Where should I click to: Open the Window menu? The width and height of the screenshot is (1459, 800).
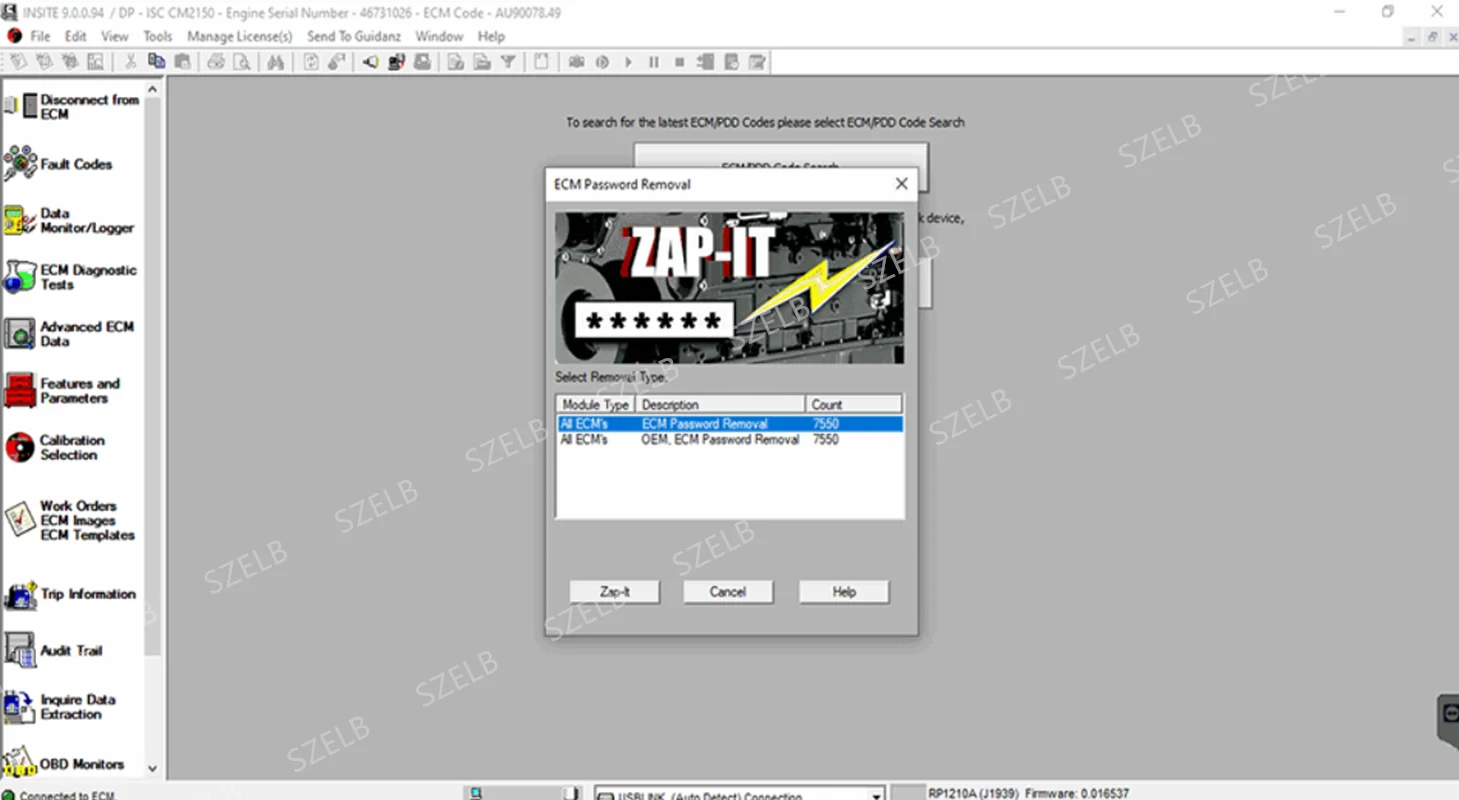439,36
